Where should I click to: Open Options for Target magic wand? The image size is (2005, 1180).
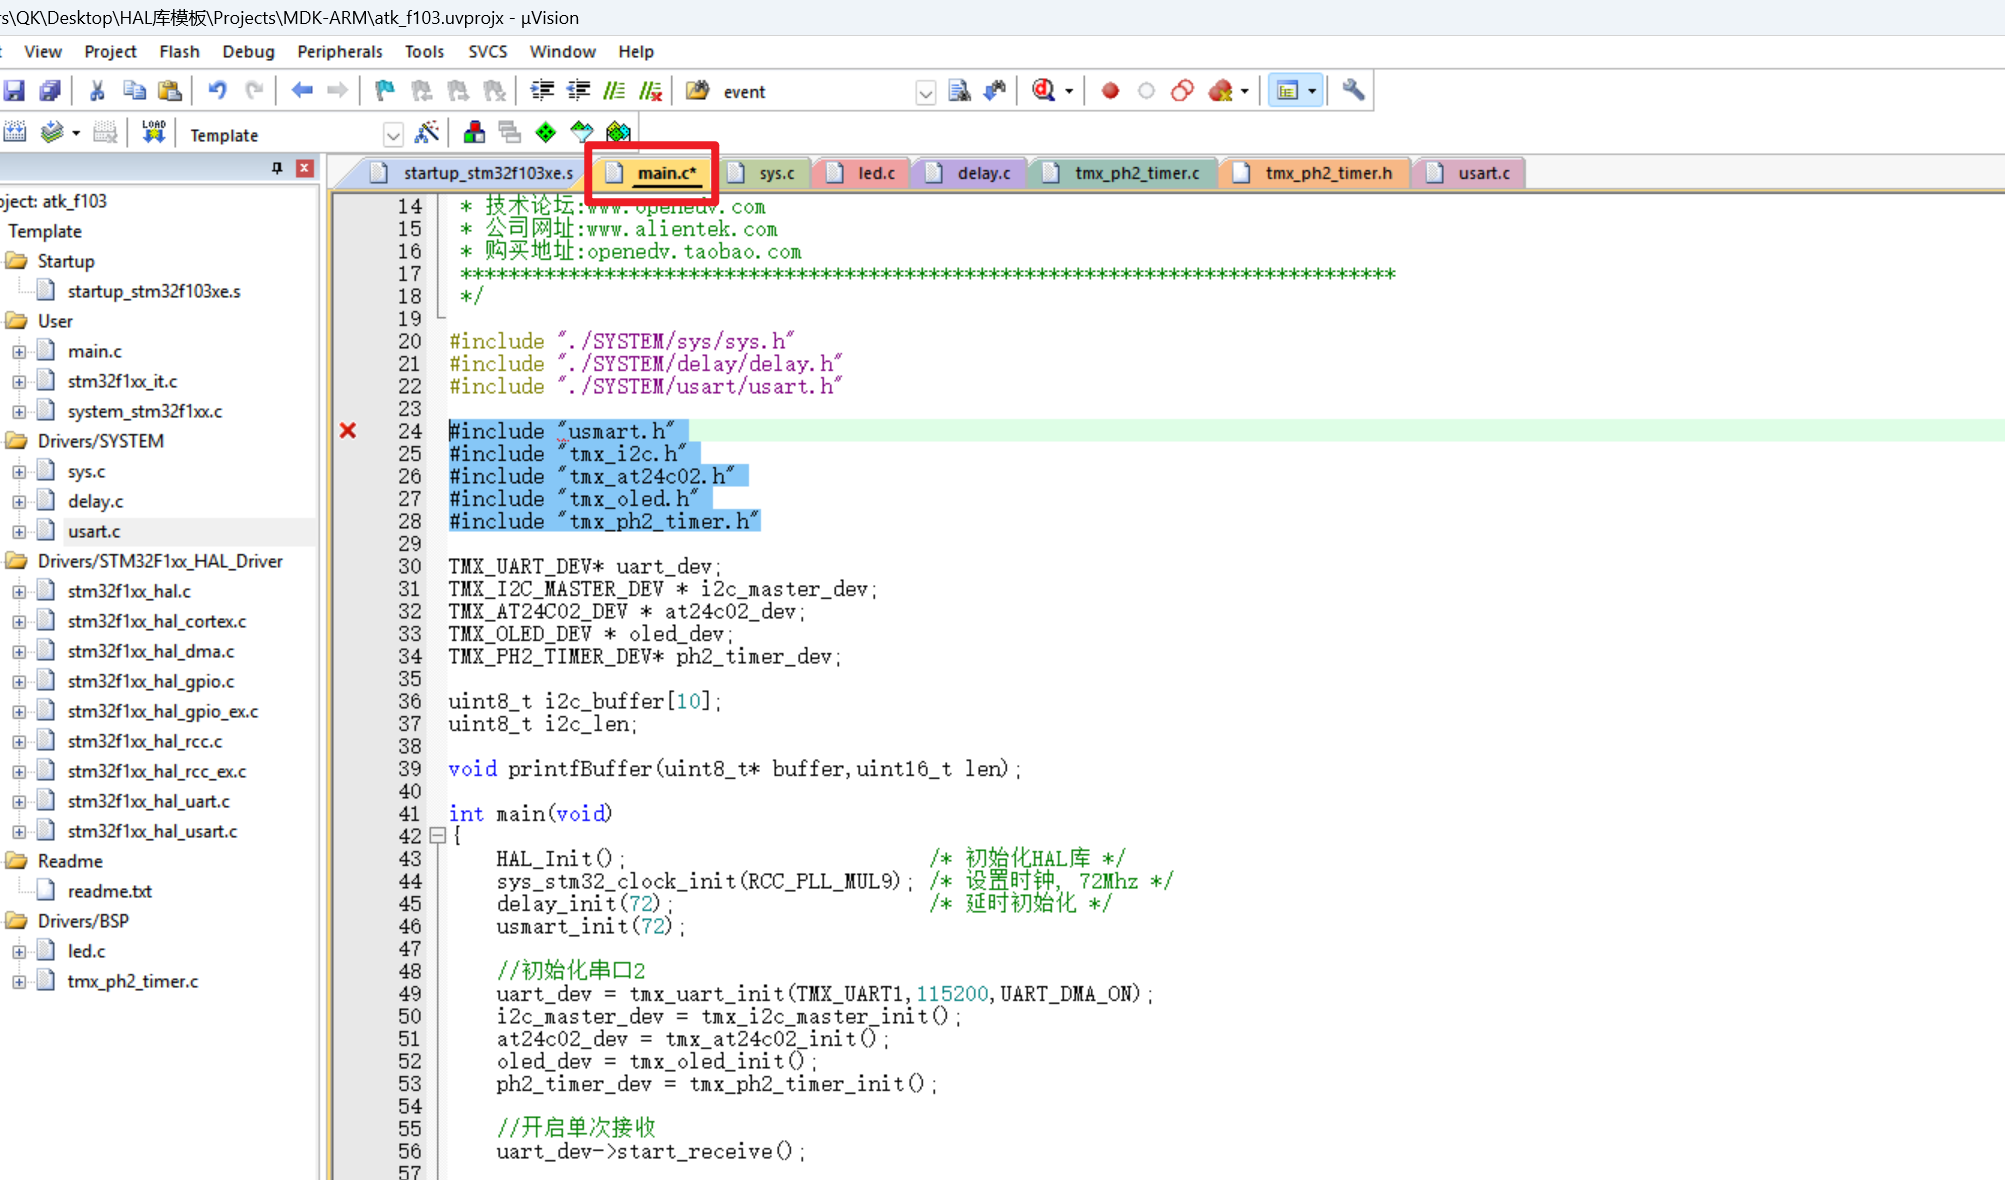click(x=427, y=132)
